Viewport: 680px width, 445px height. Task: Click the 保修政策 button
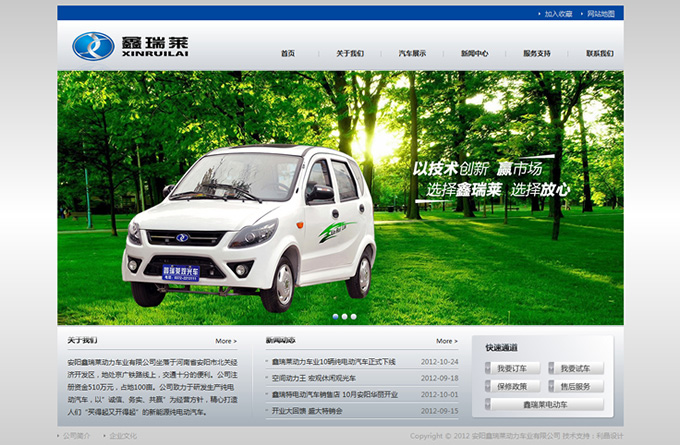512,386
